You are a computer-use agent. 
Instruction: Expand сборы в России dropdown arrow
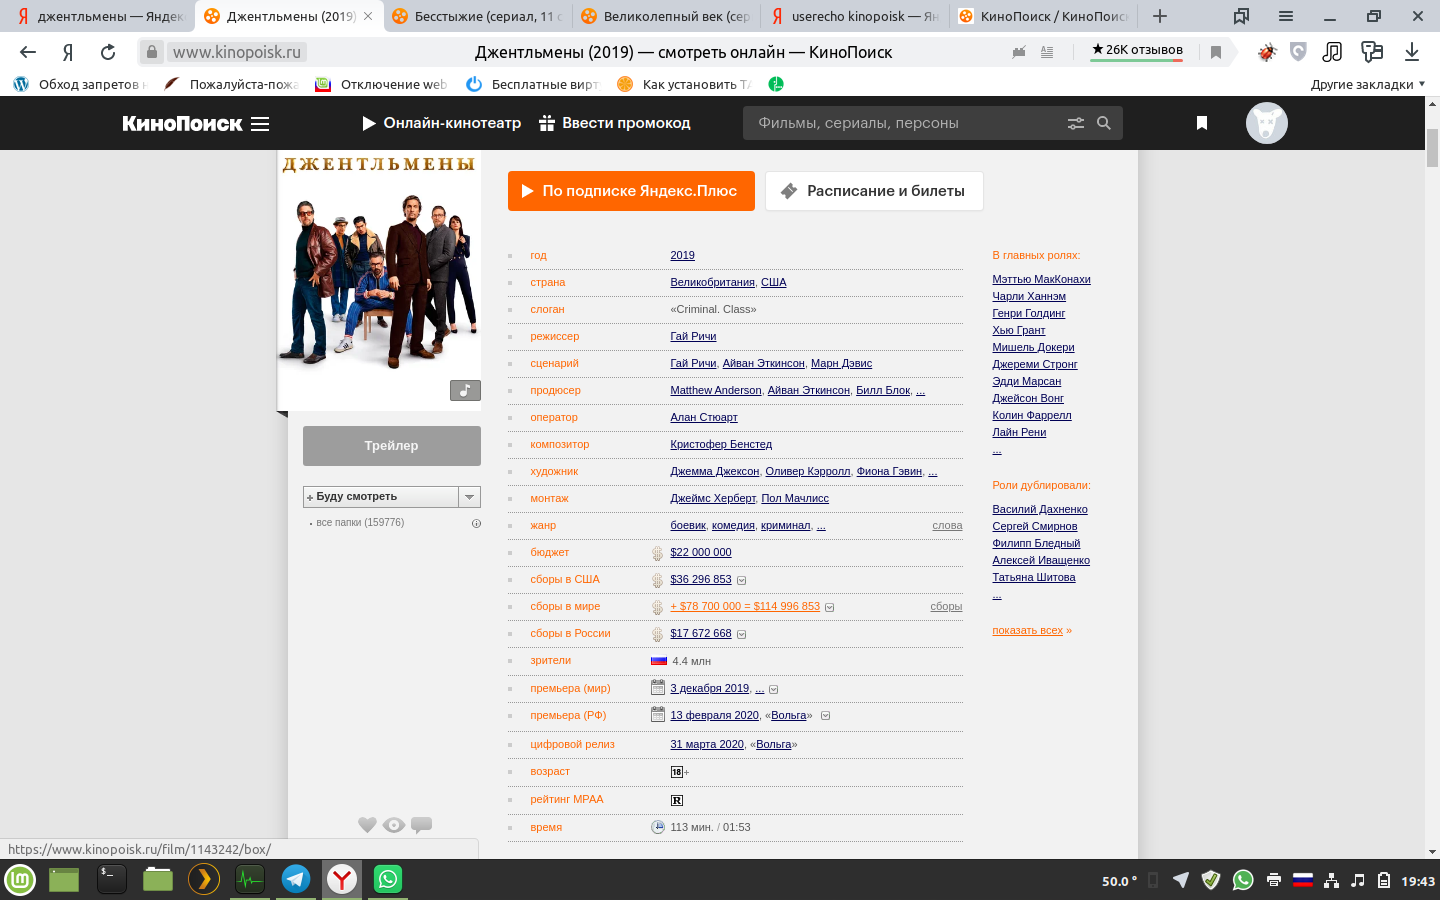741,634
